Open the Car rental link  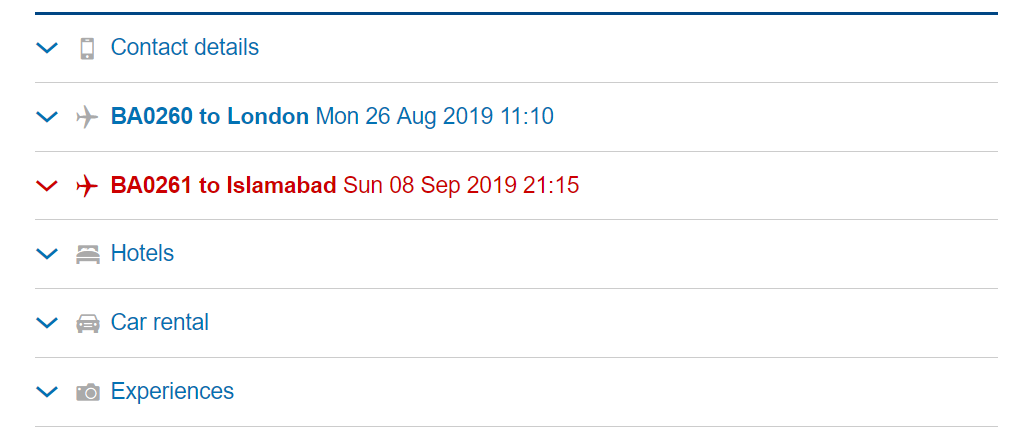coord(159,322)
